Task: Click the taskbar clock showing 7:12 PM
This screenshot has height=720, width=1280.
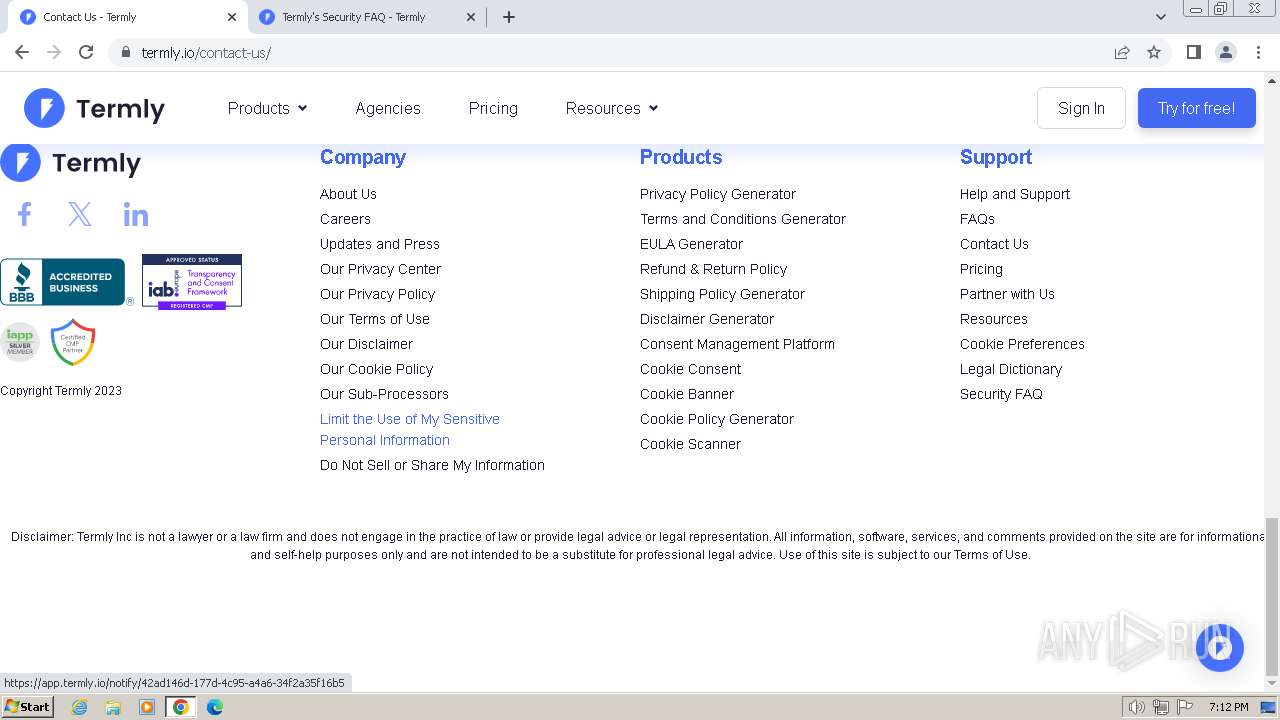Action: click(1228, 707)
